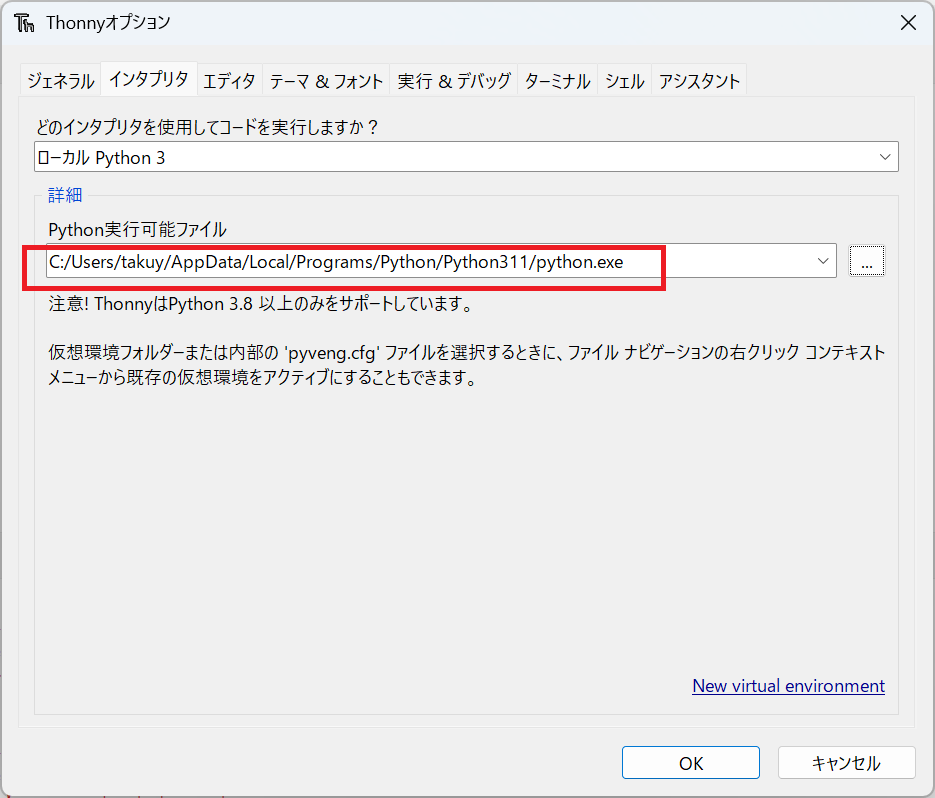Click the Python実行可能ファイル label
The image size is (935, 798).
138,230
